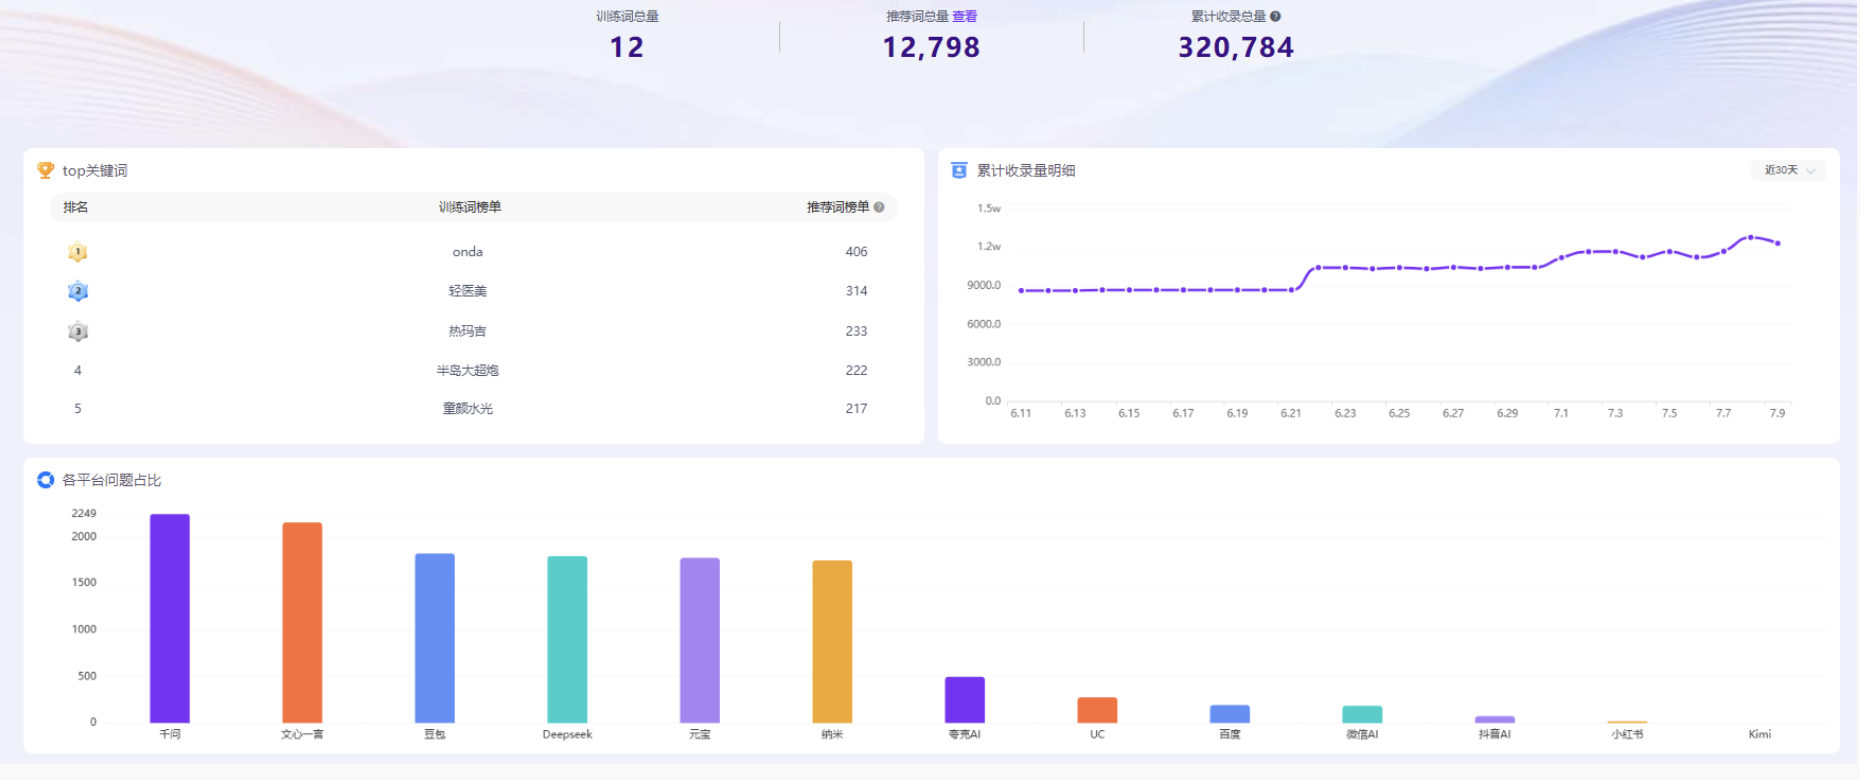Click the 抖音AI bar
Screen dimensions: 1860x780
[1495, 719]
